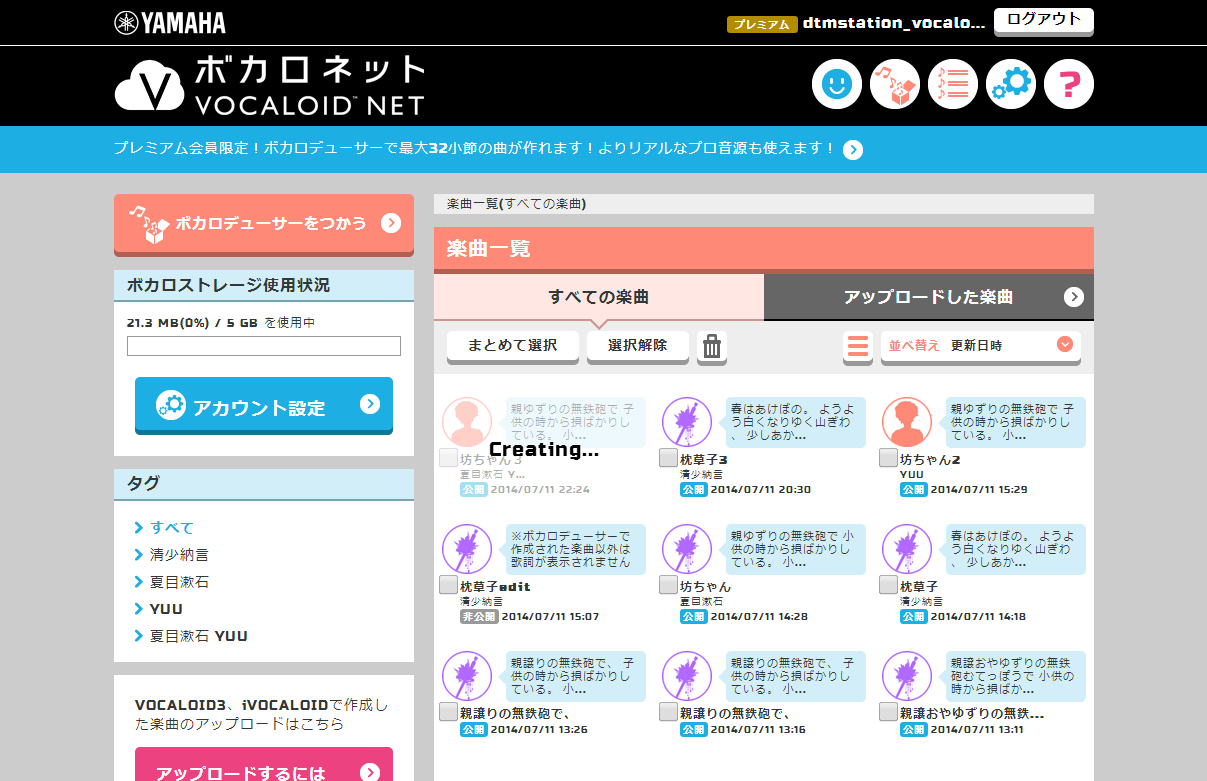Open the song list header icon

[x=953, y=85]
